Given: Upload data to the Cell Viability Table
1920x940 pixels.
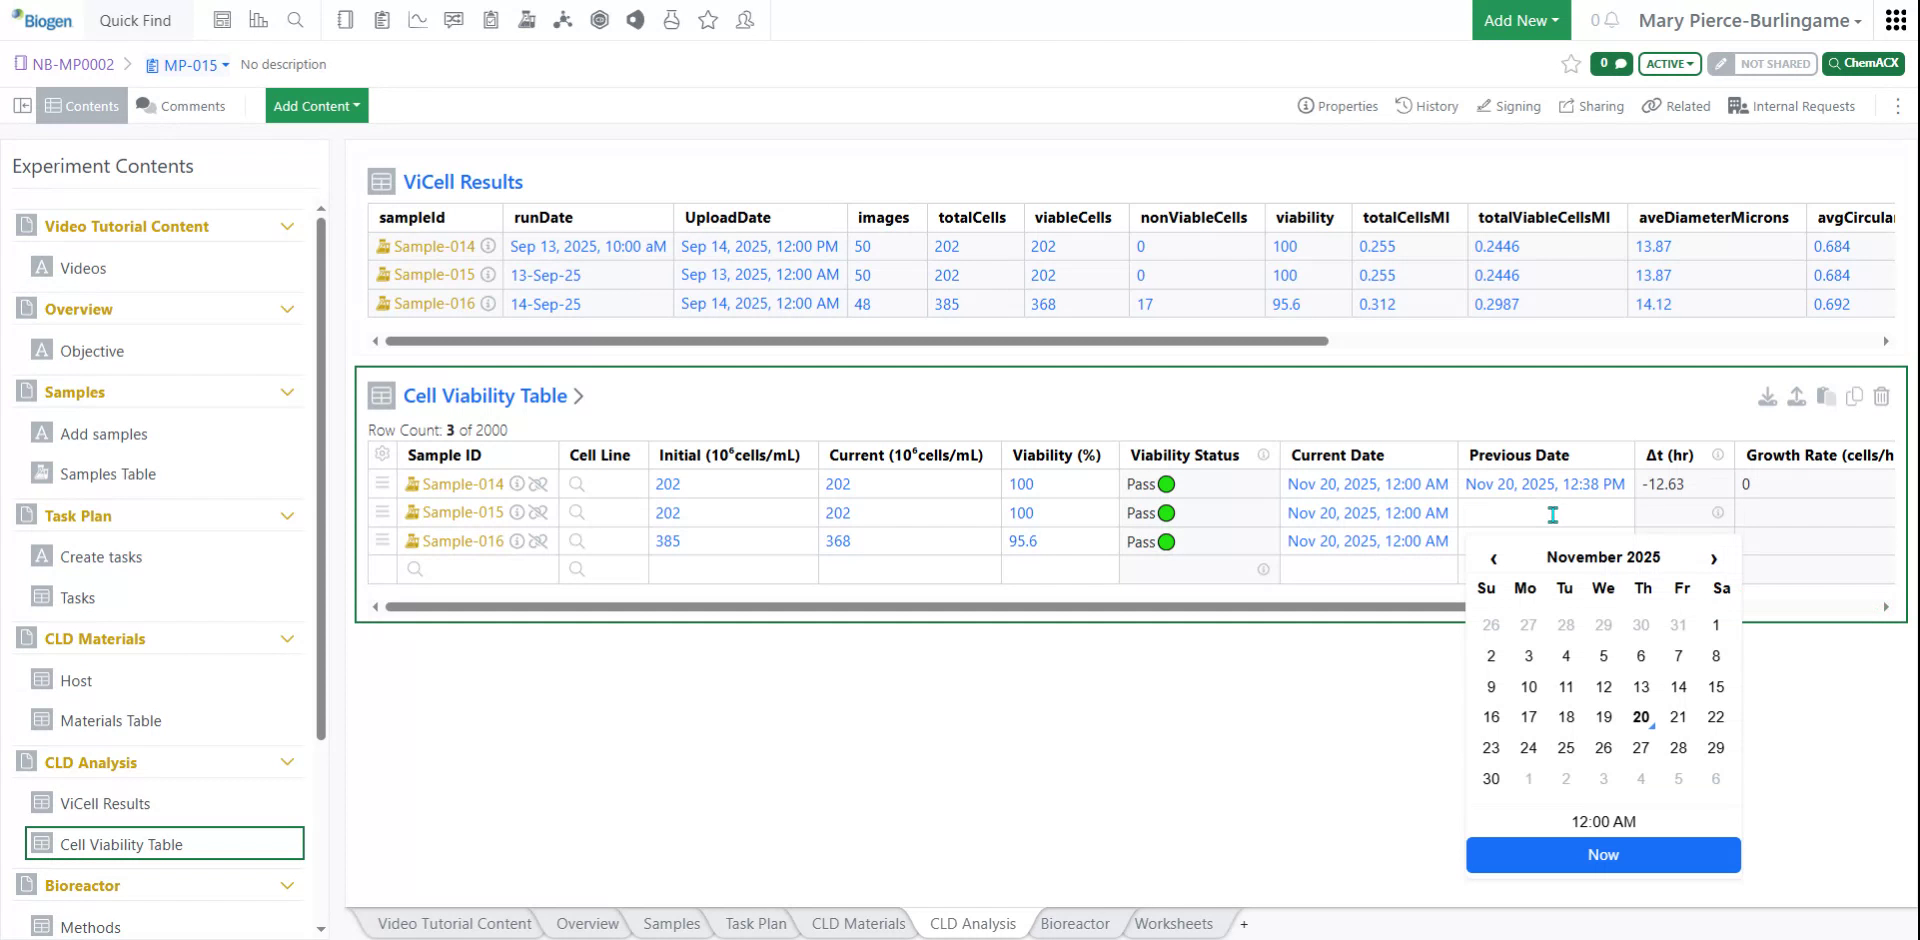Looking at the screenshot, I should (1796, 396).
